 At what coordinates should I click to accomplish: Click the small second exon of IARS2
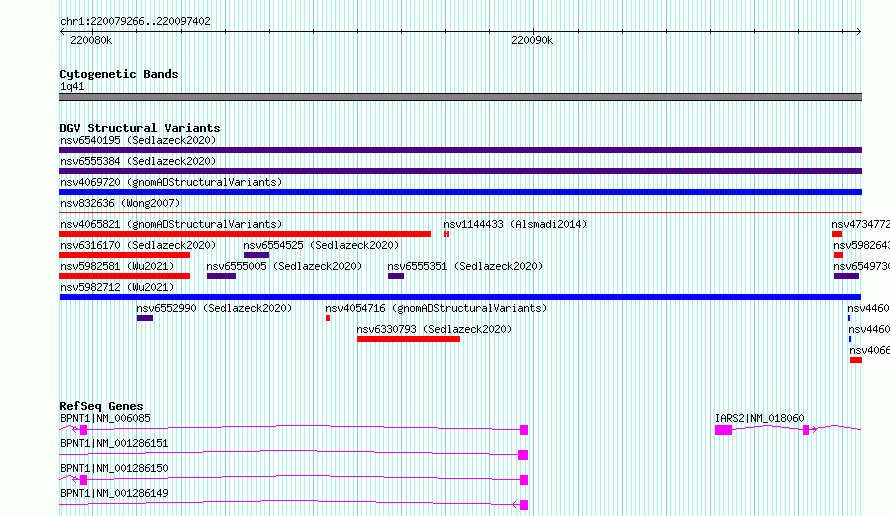pos(806,430)
